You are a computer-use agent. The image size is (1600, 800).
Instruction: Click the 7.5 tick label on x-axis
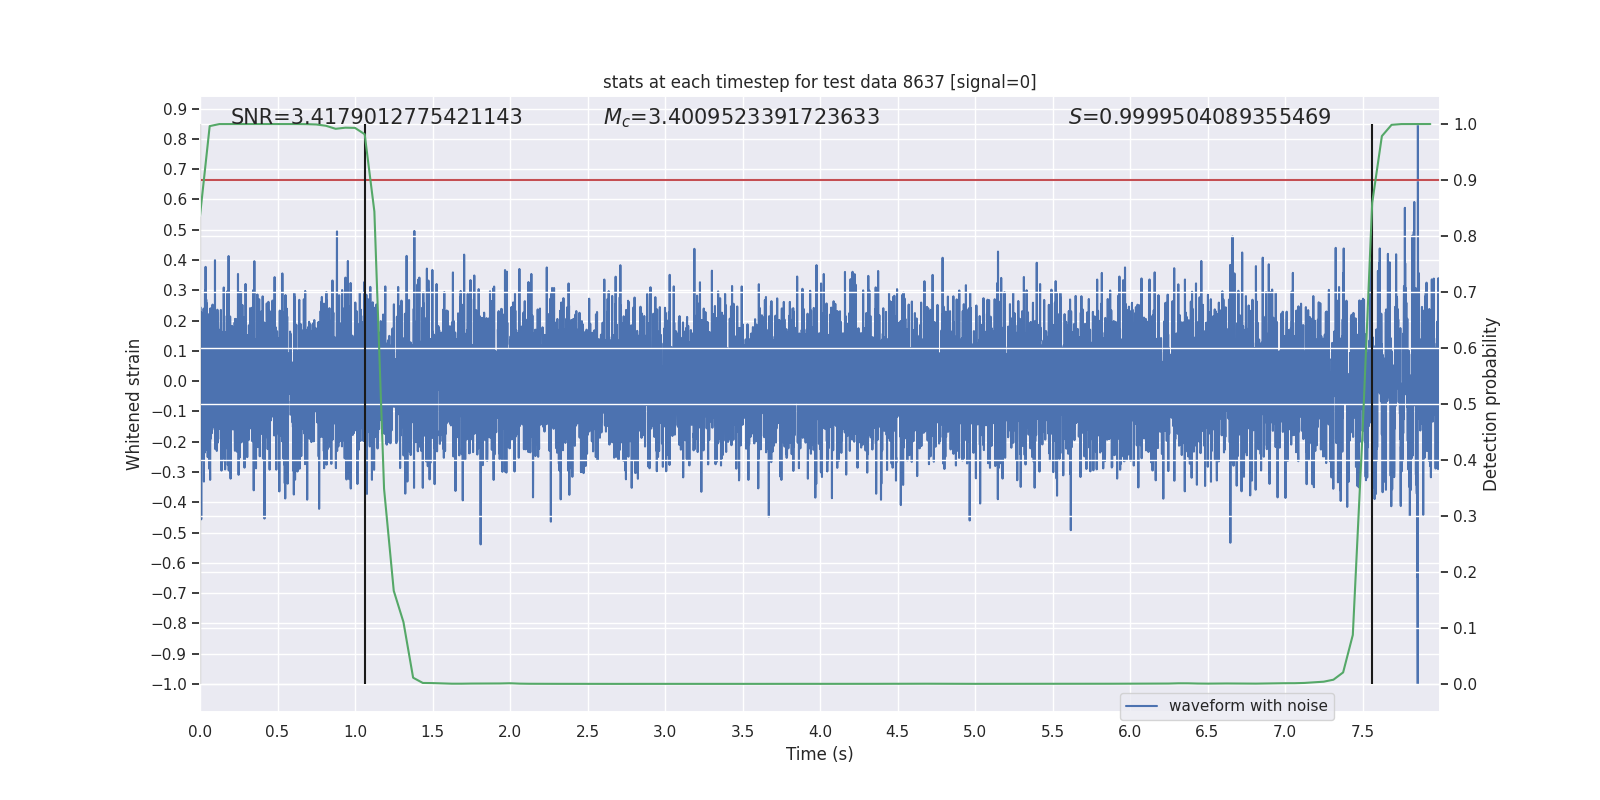tap(1362, 731)
